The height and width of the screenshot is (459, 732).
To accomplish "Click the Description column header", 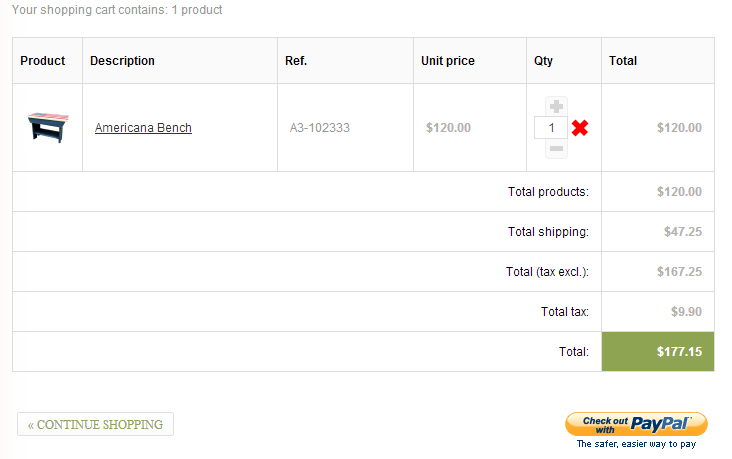I will [122, 61].
